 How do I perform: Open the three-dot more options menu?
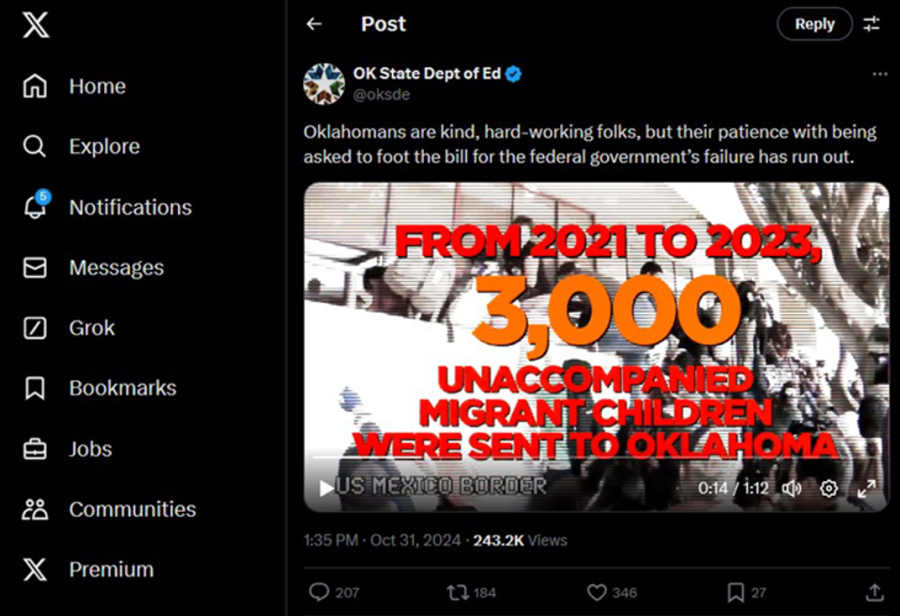pyautogui.click(x=879, y=74)
